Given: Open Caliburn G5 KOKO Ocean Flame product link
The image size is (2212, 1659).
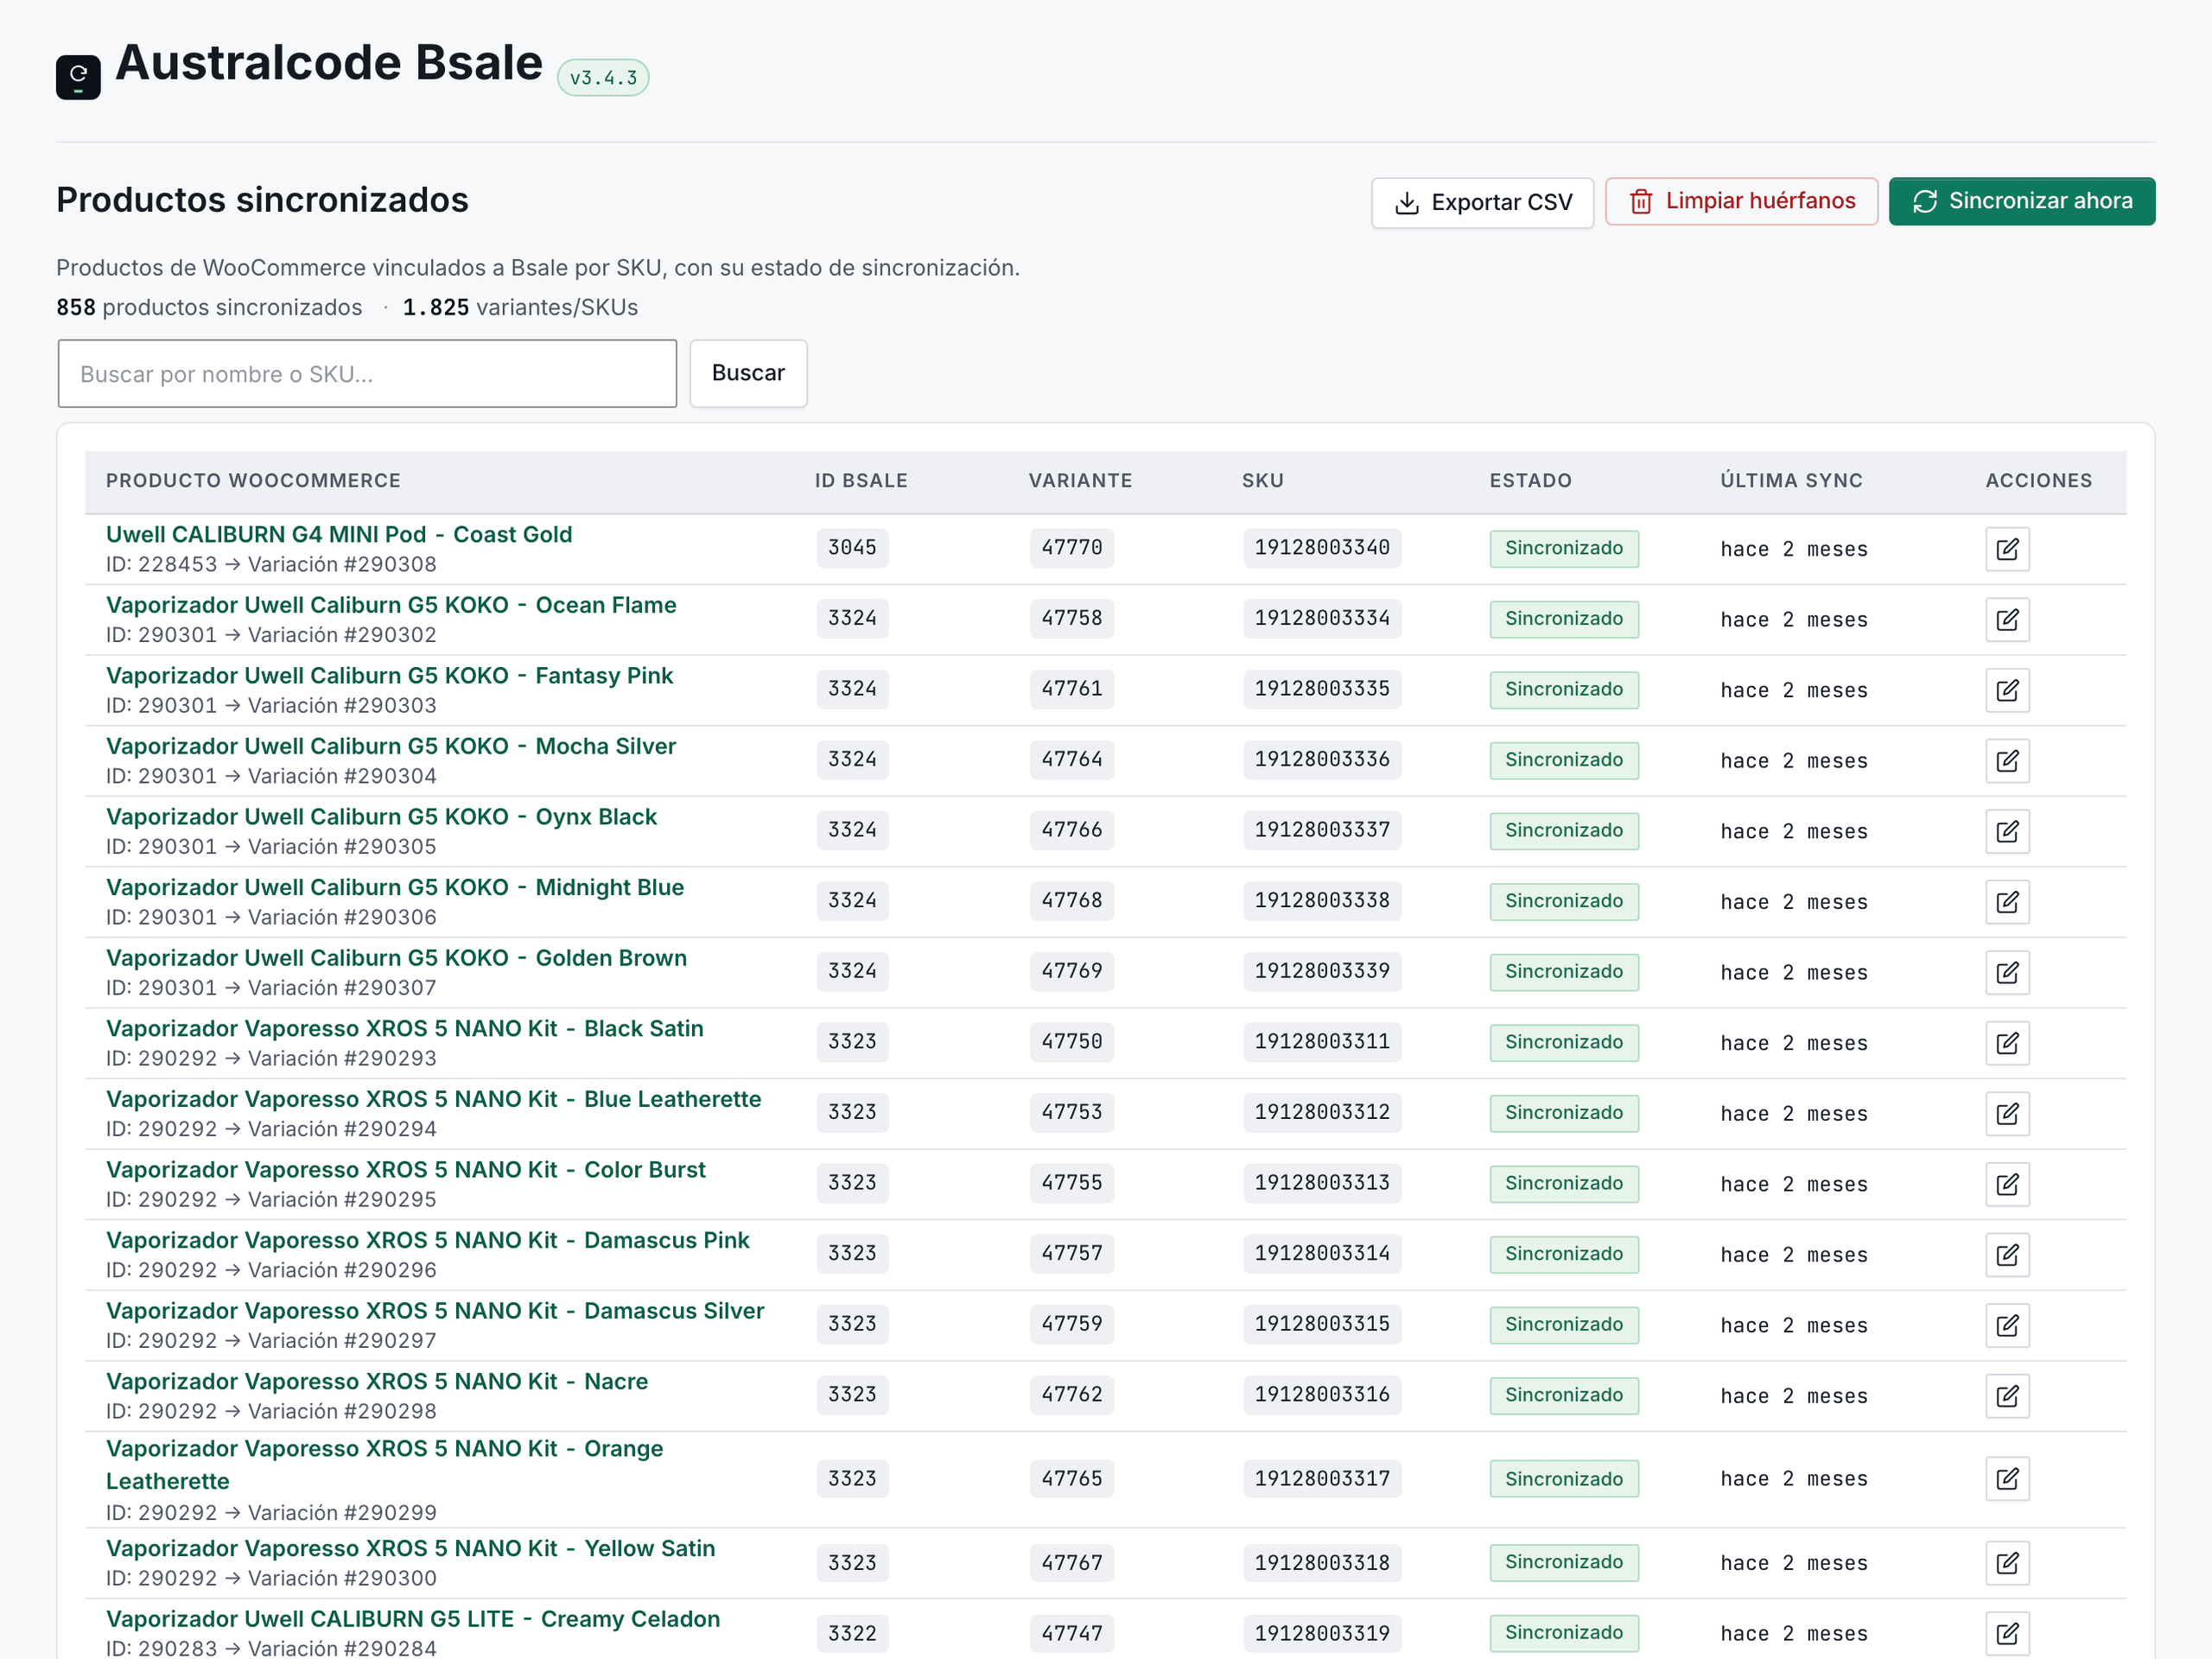Looking at the screenshot, I should click(x=391, y=605).
